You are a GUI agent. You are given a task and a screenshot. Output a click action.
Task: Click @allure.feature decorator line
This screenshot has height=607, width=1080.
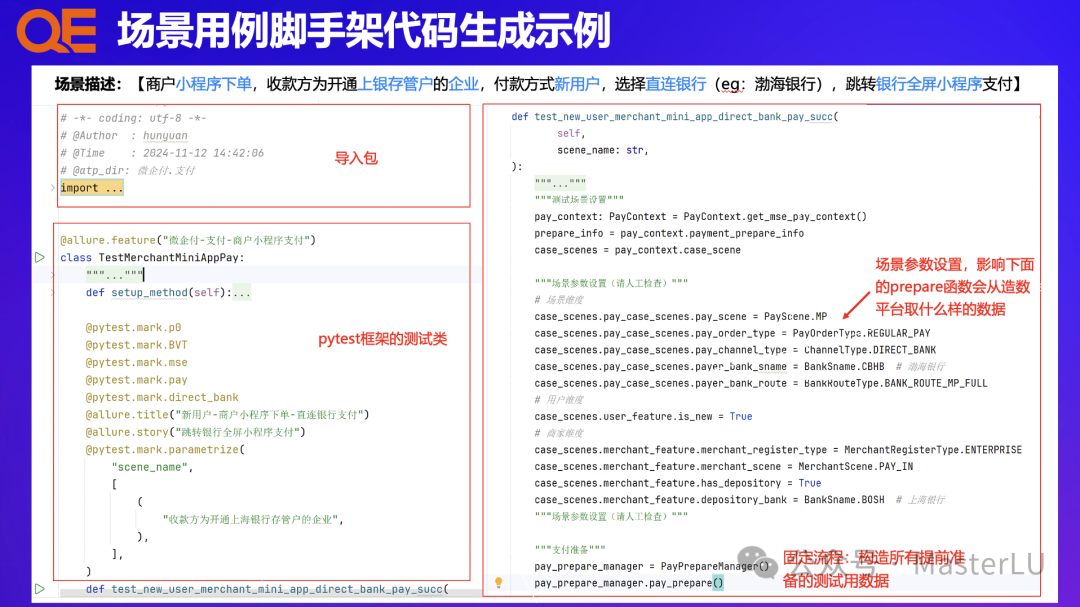tap(188, 240)
